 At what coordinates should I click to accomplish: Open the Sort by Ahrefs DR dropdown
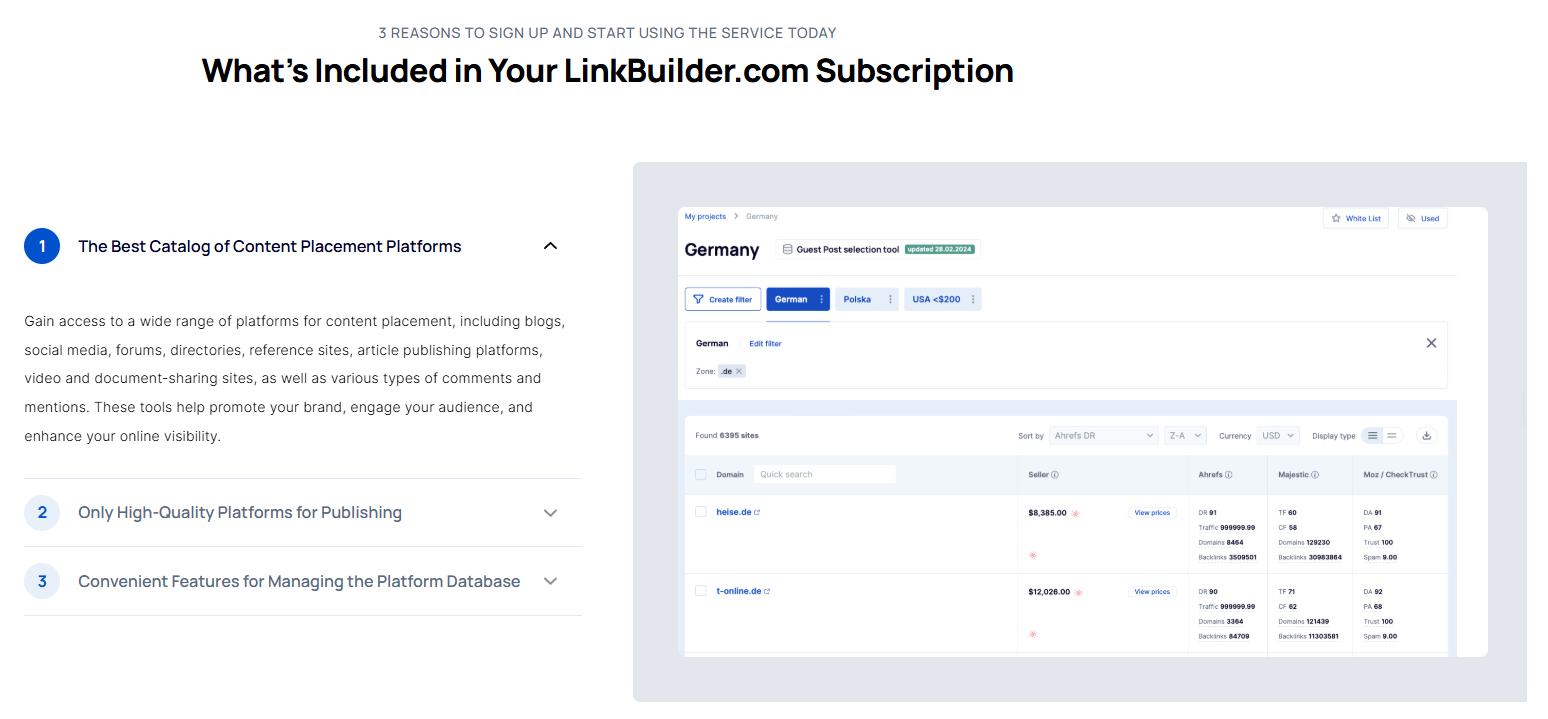1104,435
